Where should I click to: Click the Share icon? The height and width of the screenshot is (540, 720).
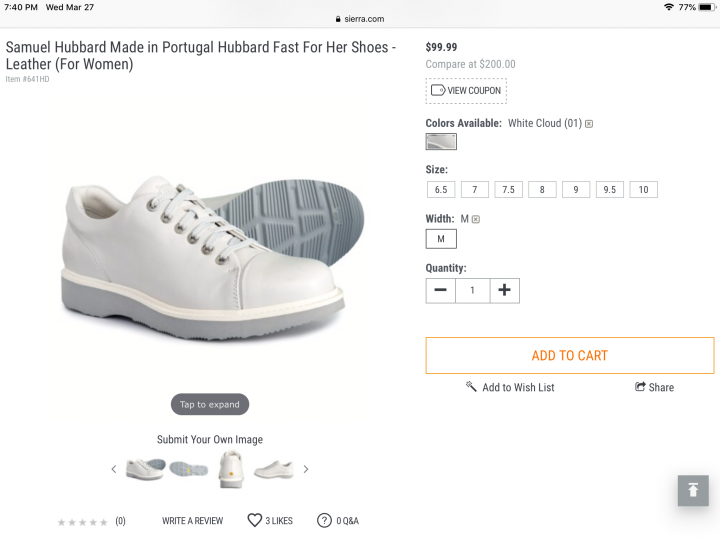(640, 387)
